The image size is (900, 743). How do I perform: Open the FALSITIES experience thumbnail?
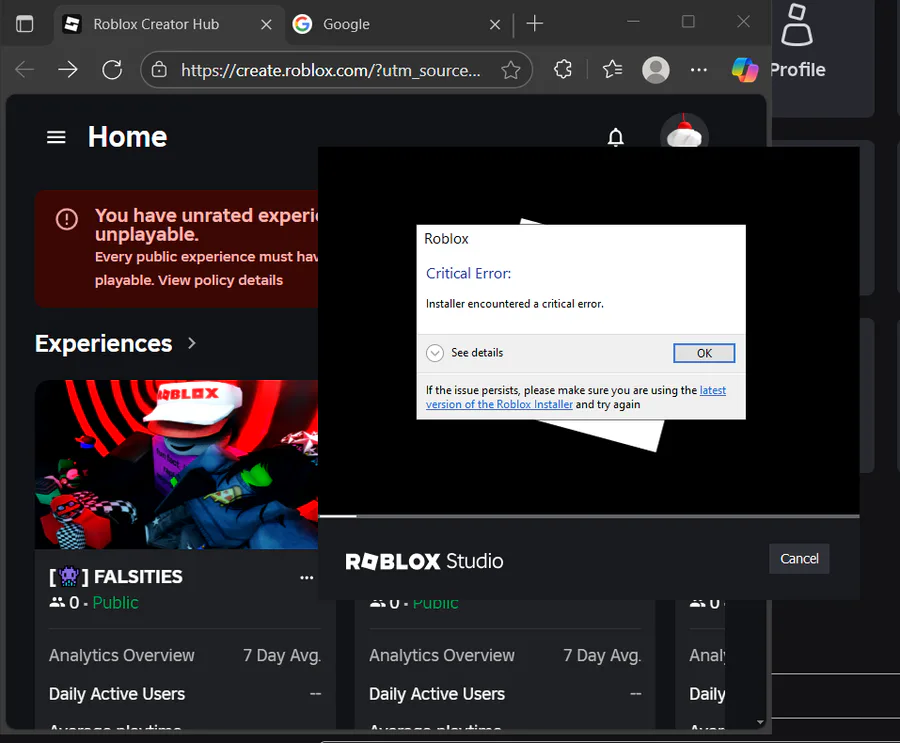pos(176,464)
